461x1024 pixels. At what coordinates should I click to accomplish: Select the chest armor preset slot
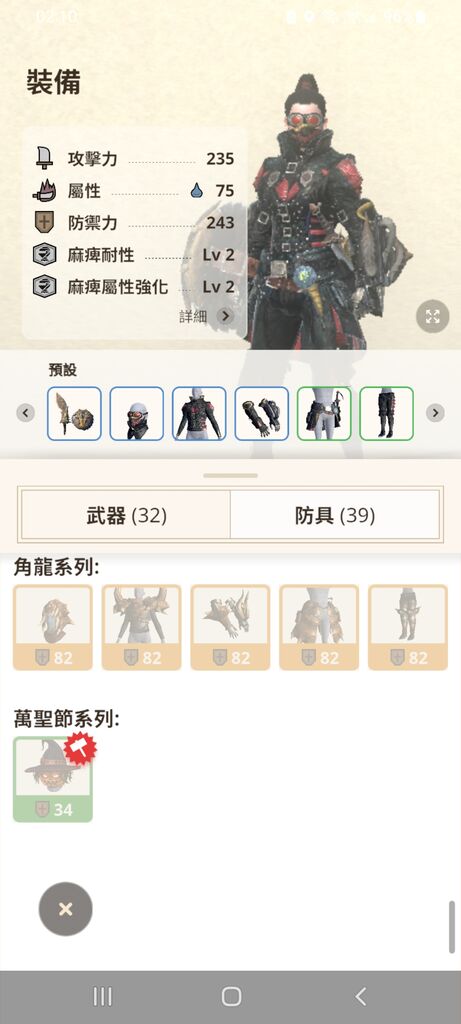(199, 413)
